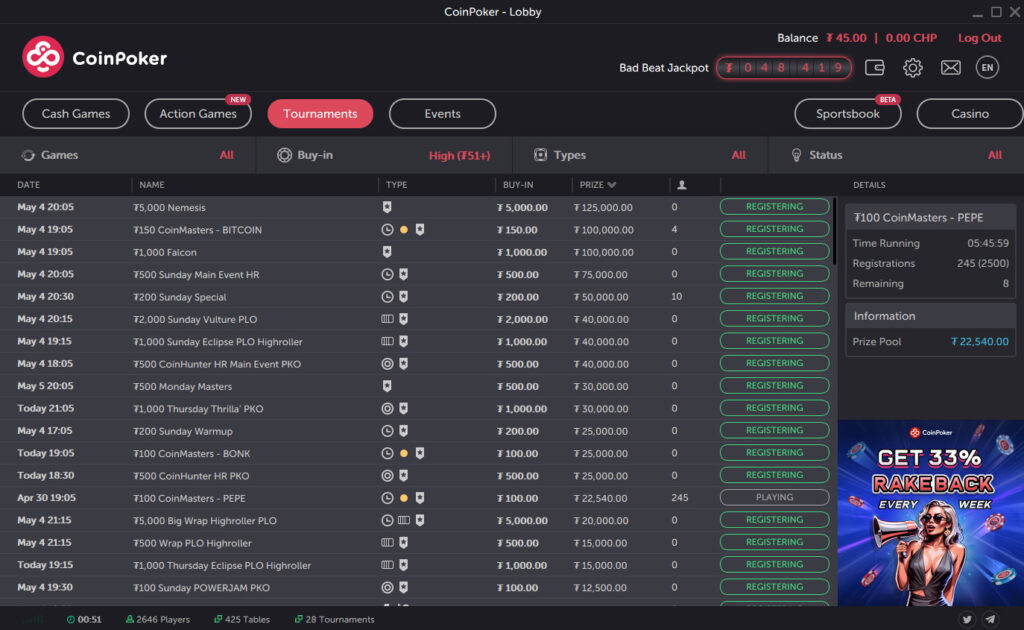Click clock icon on ₮200 Sunday Special row
1024x630 pixels.
pyautogui.click(x=387, y=296)
